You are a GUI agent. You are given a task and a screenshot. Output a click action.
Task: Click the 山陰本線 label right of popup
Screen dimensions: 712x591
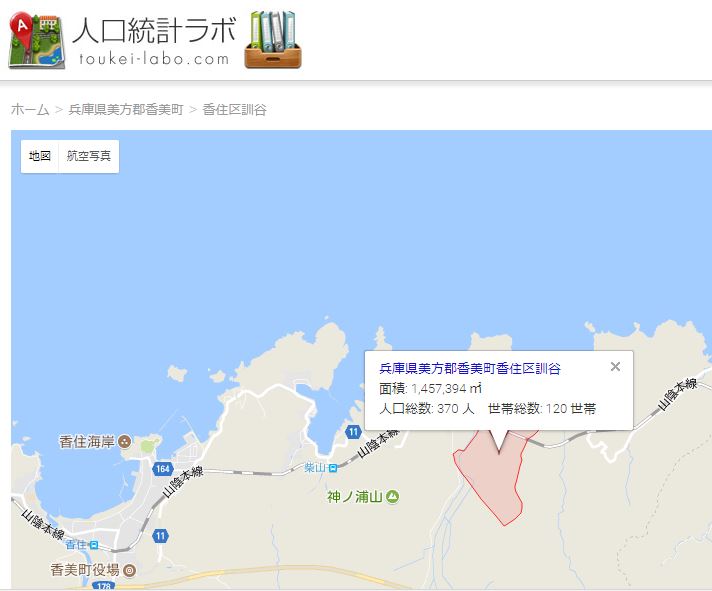click(x=677, y=394)
